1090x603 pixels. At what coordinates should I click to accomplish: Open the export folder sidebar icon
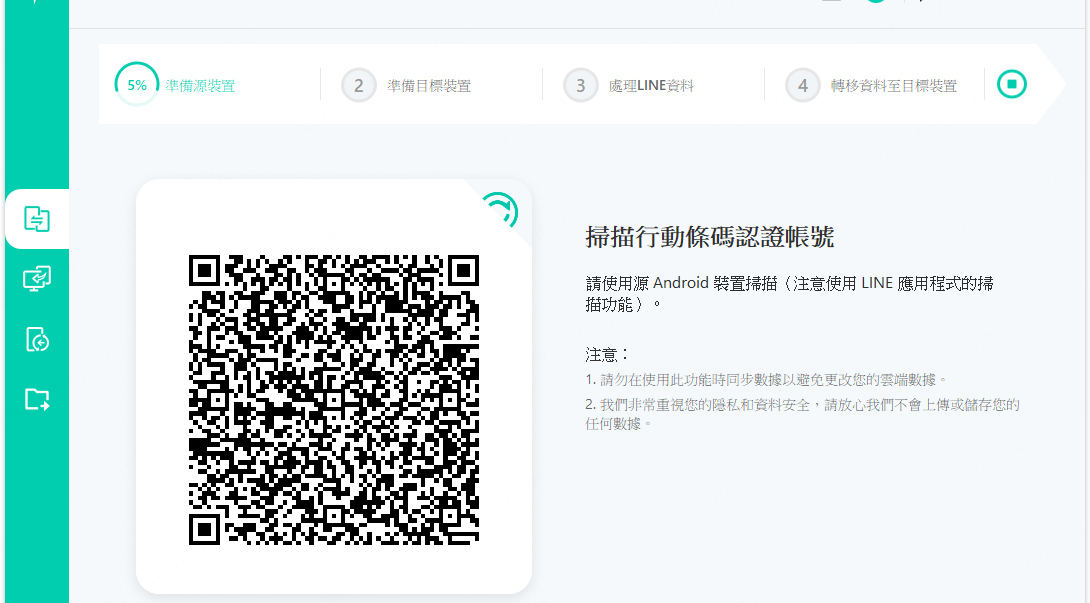[x=37, y=400]
